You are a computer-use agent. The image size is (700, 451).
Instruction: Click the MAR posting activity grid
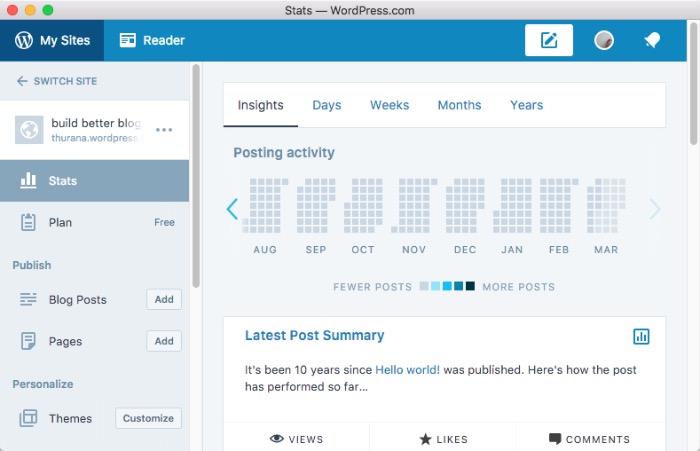(606, 205)
